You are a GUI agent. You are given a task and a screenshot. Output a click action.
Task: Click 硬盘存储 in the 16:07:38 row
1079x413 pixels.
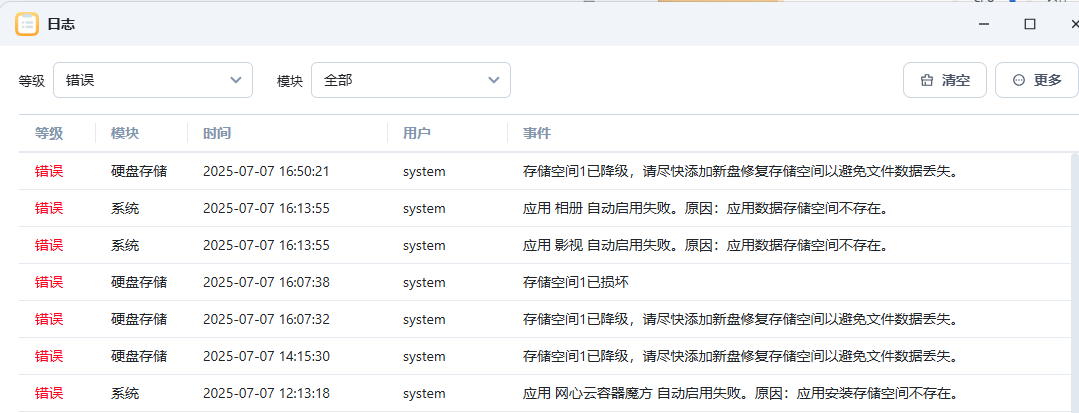[139, 283]
